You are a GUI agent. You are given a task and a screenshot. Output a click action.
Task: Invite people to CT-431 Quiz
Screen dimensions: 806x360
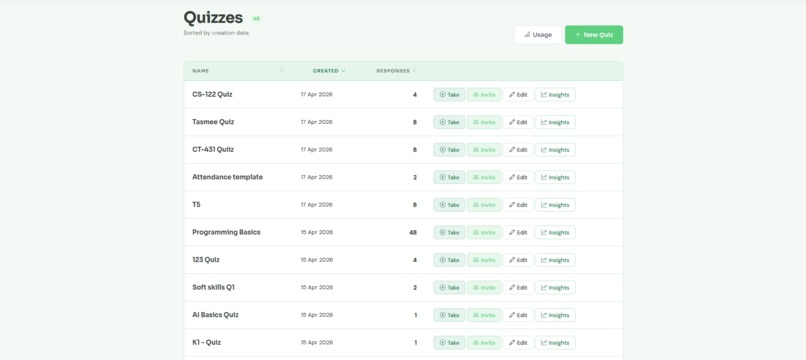[484, 150]
